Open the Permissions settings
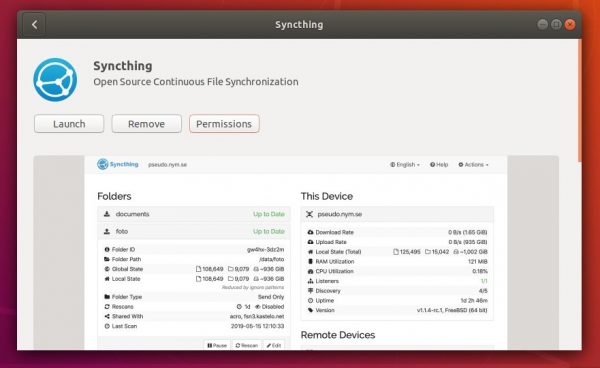 click(x=224, y=124)
